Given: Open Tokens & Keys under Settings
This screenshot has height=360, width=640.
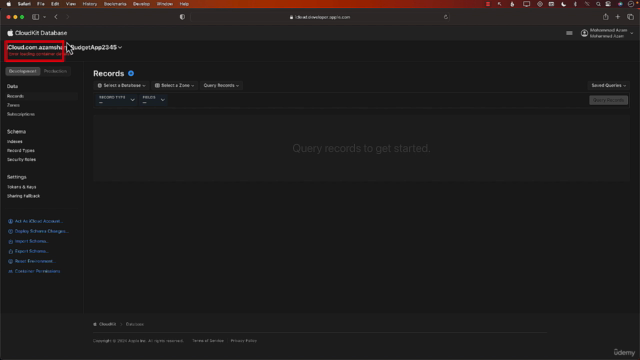Looking at the screenshot, I should tap(22, 187).
